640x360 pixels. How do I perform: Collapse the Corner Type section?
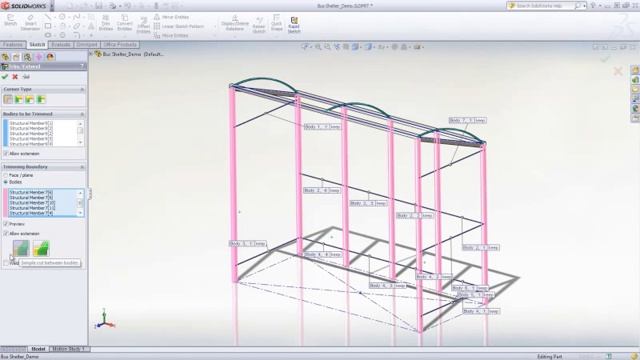click(x=82, y=89)
